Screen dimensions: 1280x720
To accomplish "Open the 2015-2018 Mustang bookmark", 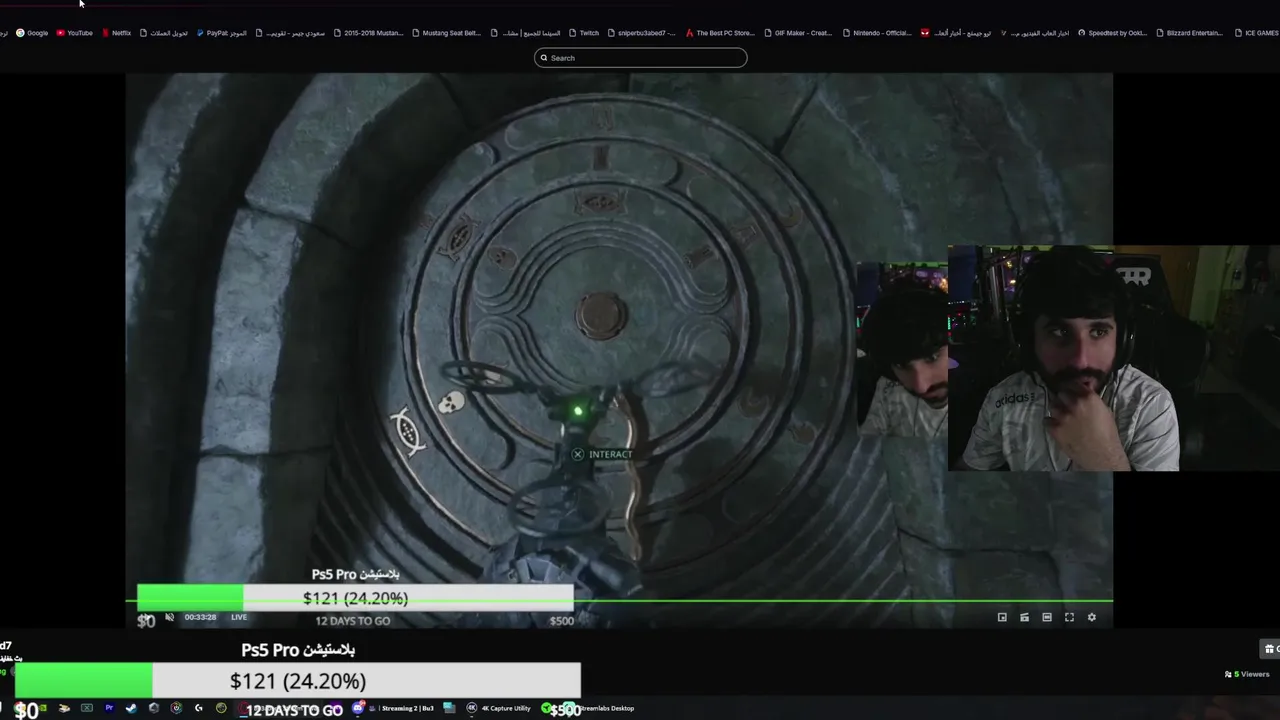I will [x=368, y=33].
